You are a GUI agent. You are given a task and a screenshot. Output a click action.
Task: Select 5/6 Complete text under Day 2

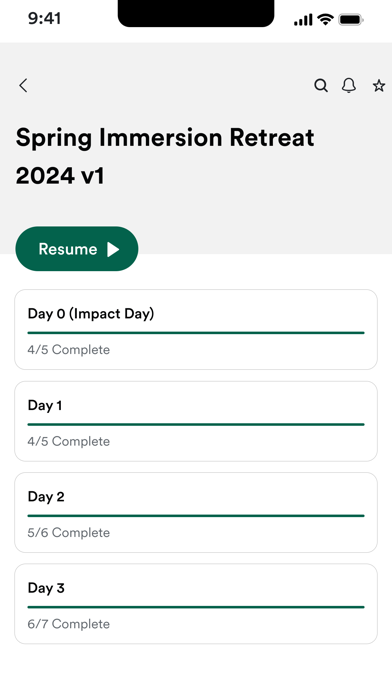(x=68, y=533)
